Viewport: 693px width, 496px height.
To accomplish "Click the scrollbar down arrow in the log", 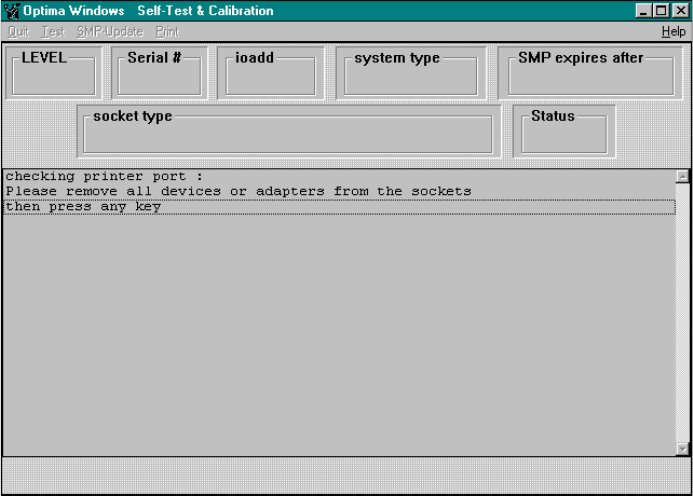I will click(682, 449).
